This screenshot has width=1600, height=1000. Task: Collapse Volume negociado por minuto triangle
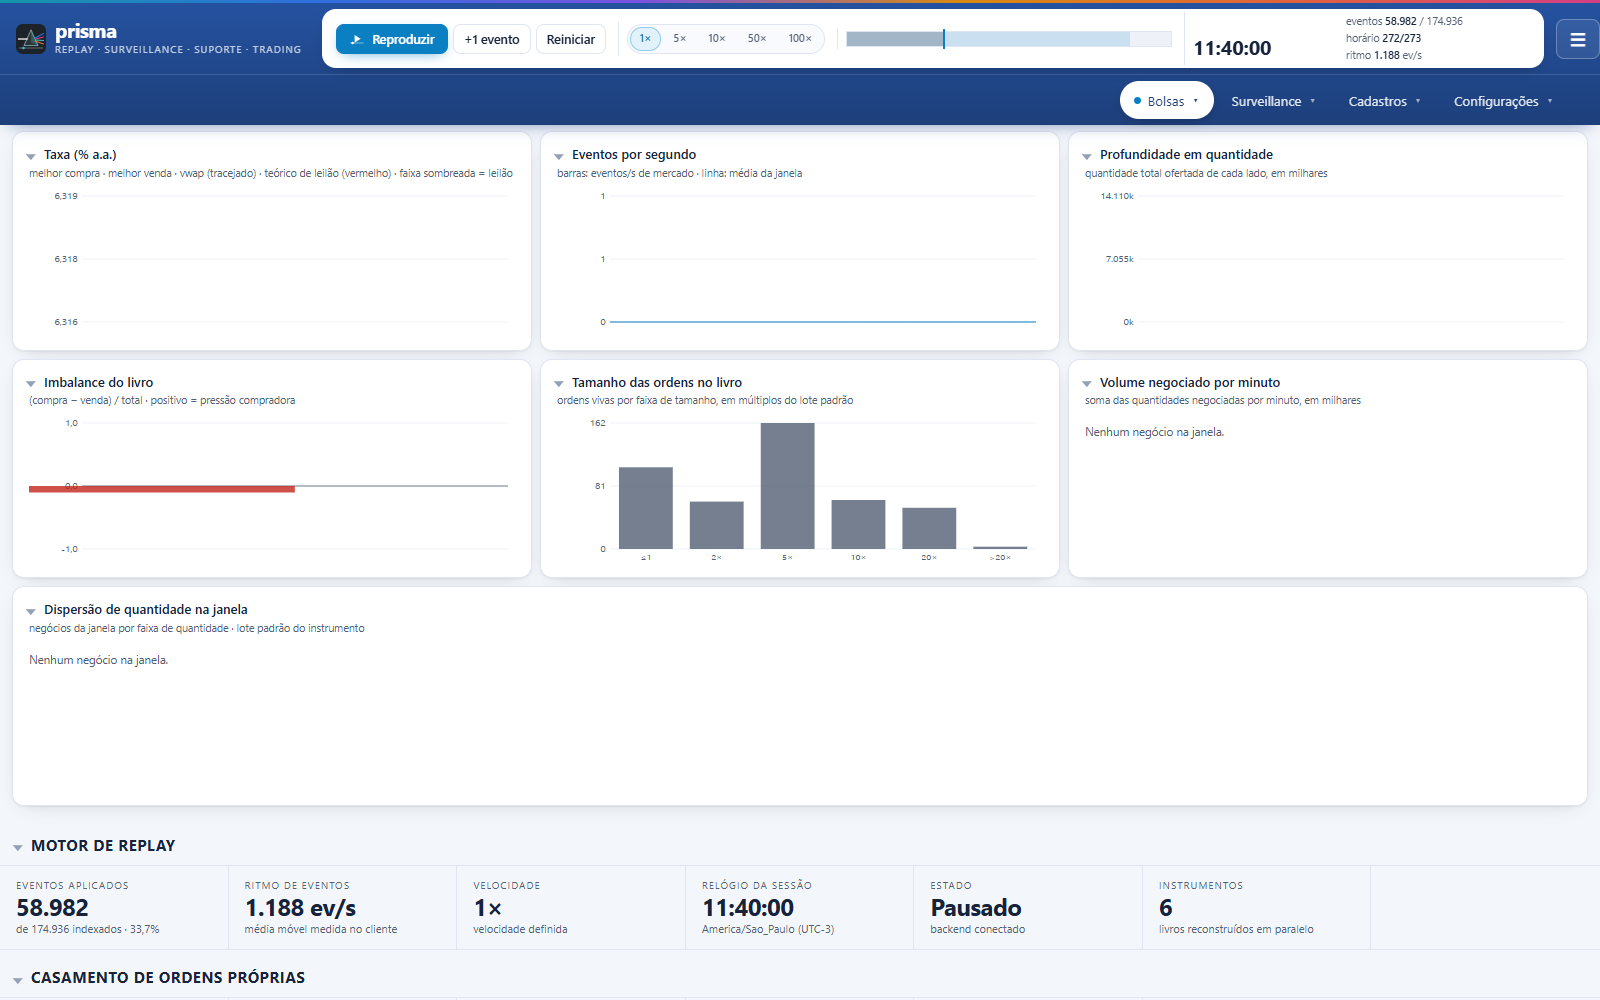tap(1087, 384)
